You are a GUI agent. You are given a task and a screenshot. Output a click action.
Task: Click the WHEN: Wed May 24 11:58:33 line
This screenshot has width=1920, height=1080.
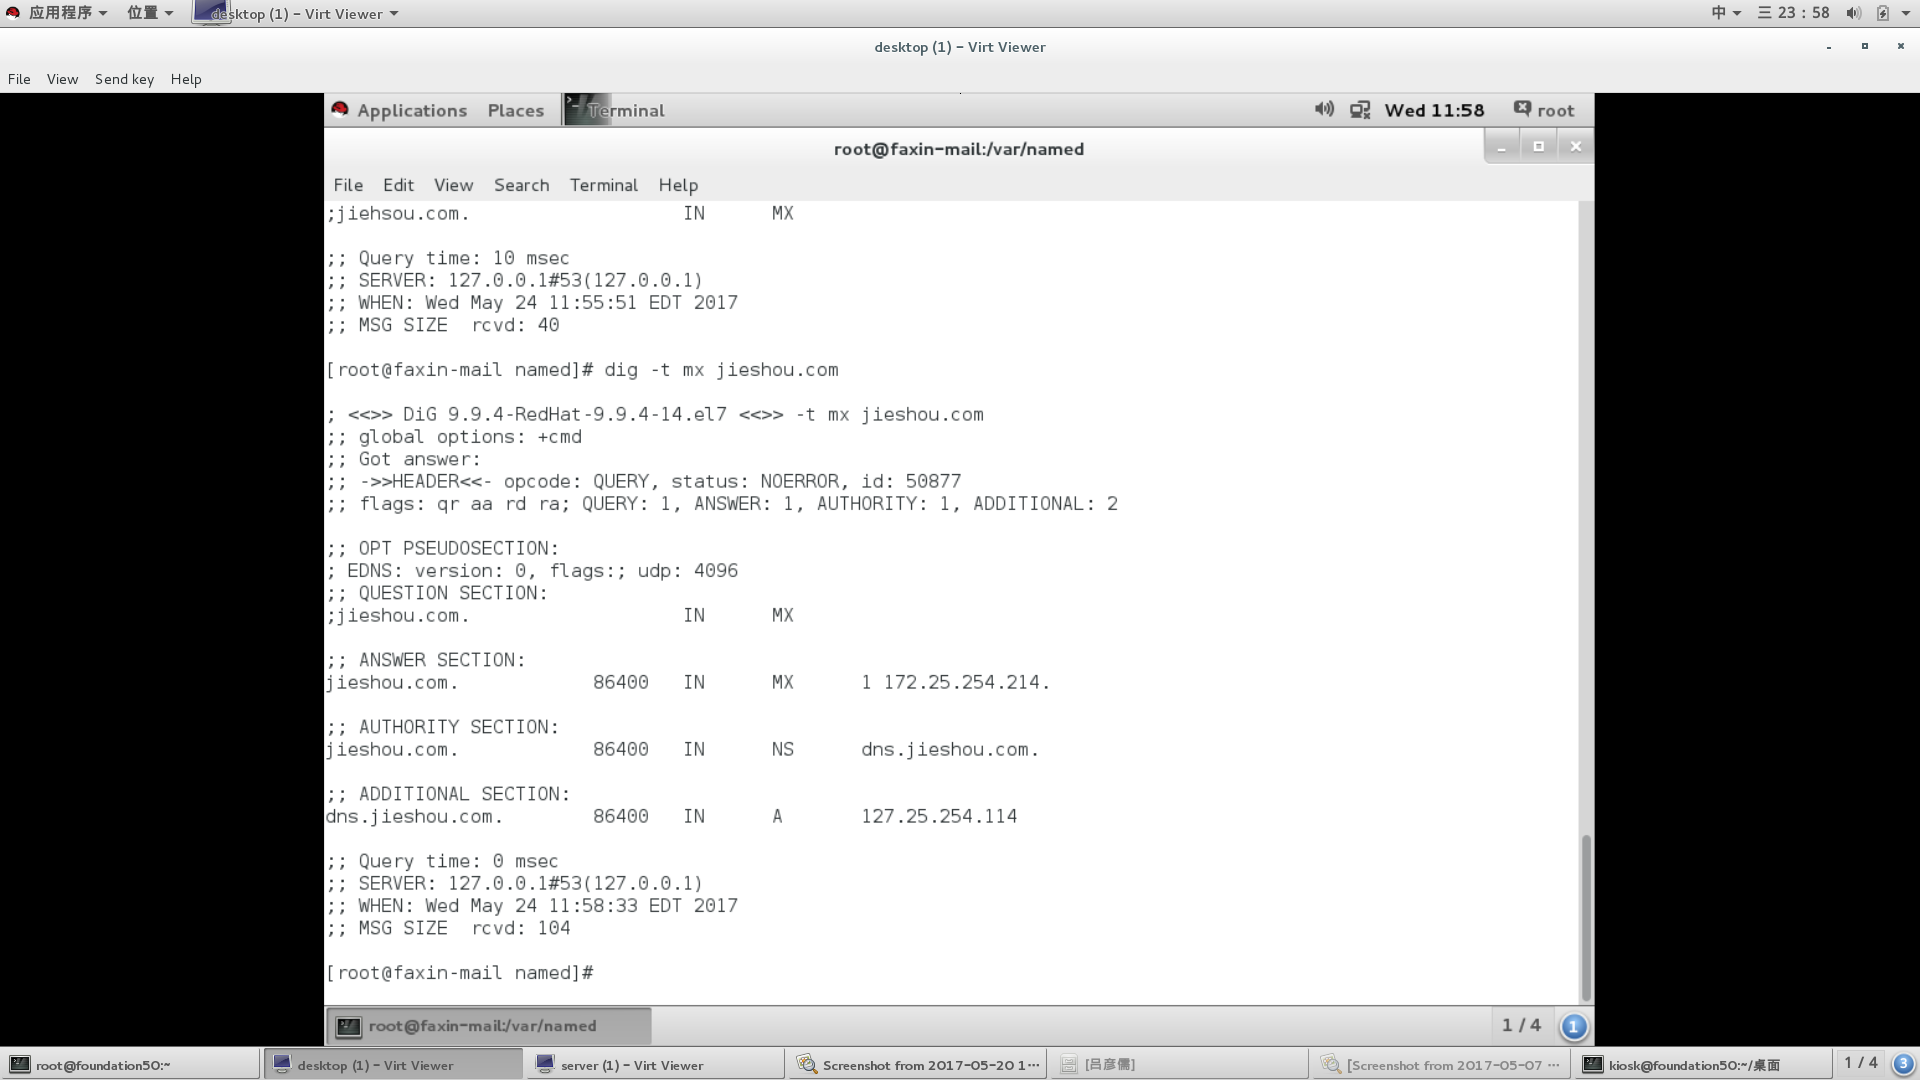[532, 906]
